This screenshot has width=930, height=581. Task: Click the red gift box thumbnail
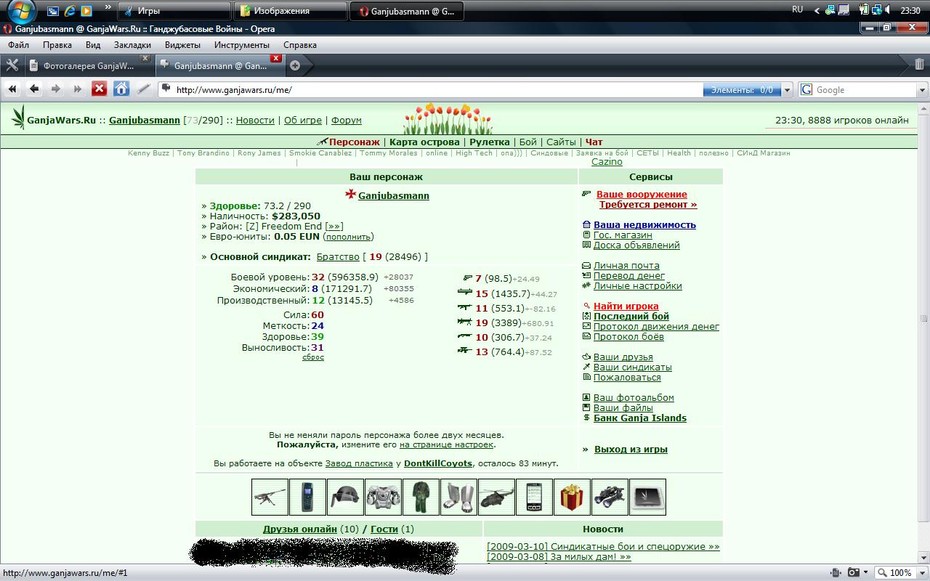(572, 497)
